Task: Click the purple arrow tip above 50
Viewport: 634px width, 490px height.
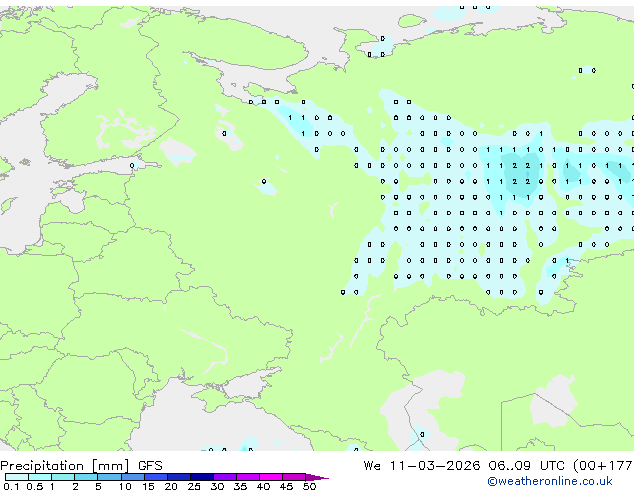Action: tap(317, 477)
